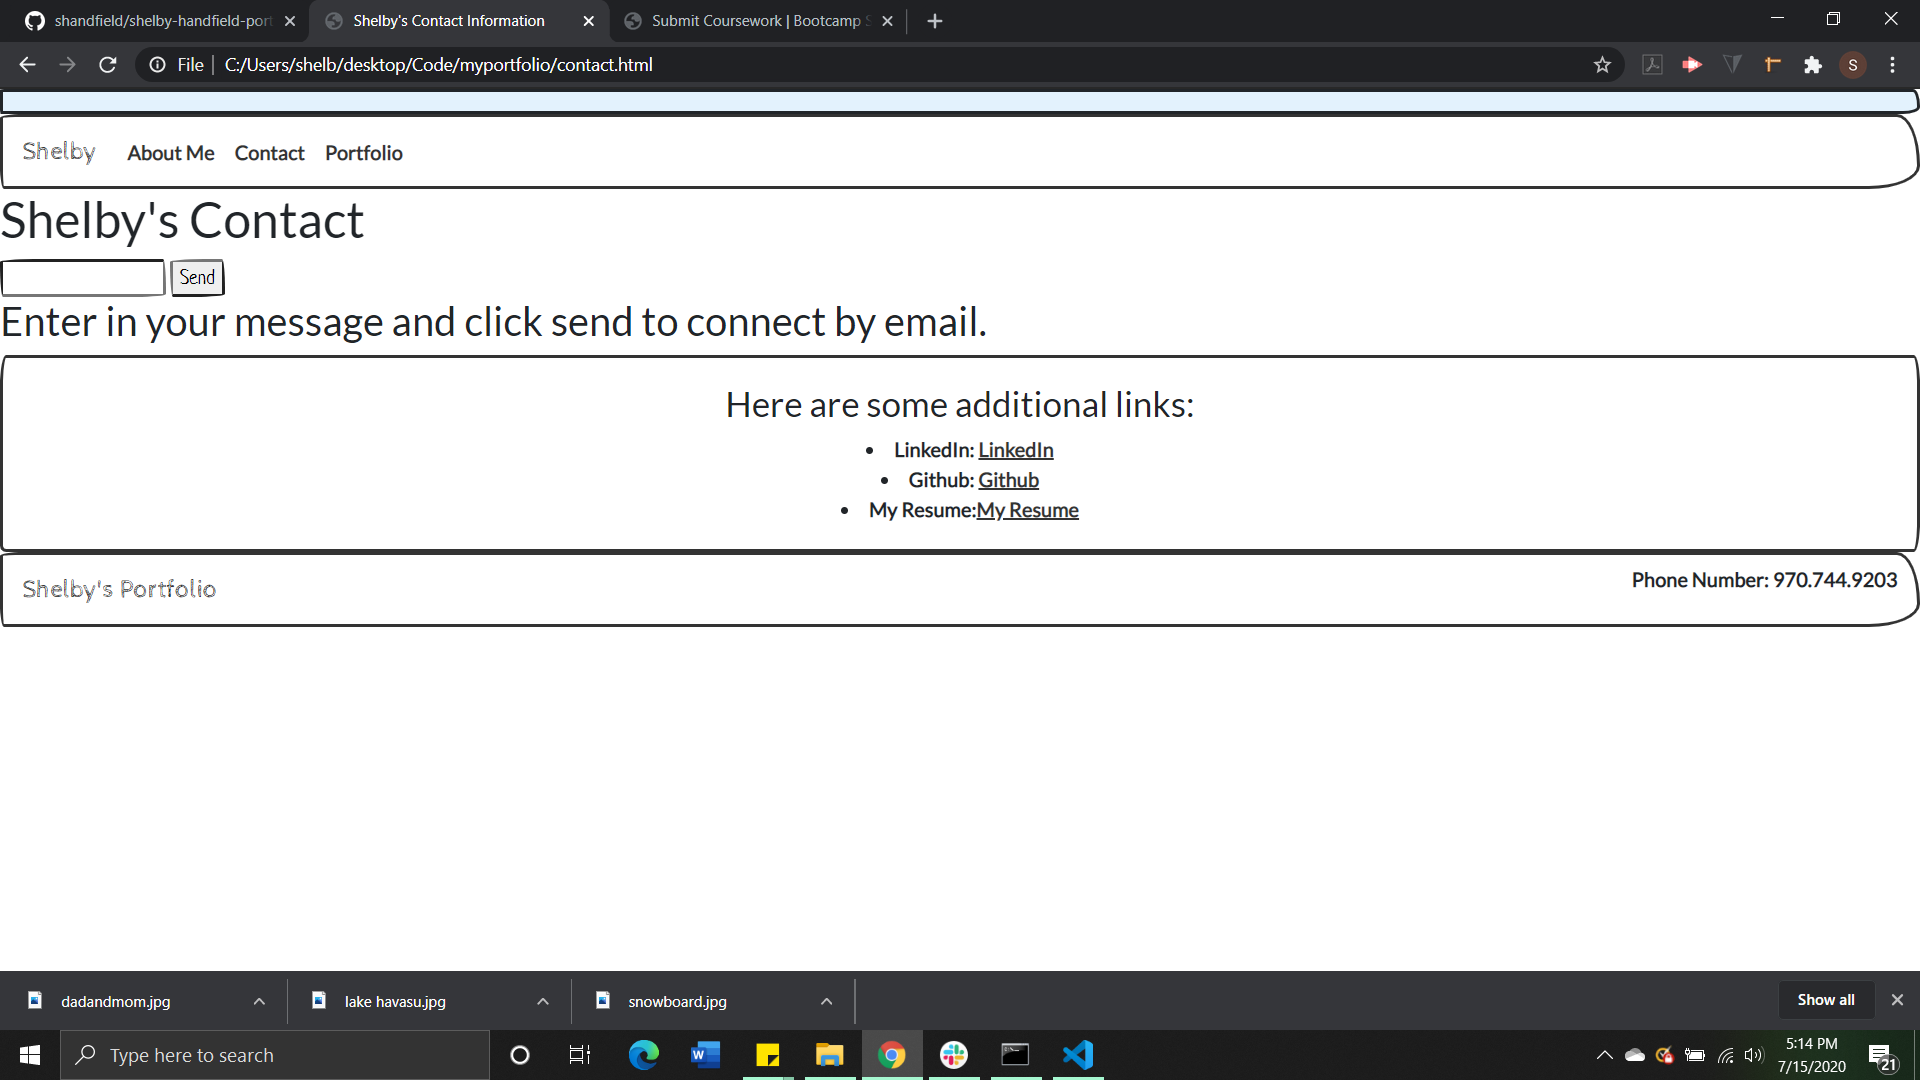Show hidden system tray icons
Image resolution: width=1920 pixels, height=1080 pixels.
click(1604, 1055)
